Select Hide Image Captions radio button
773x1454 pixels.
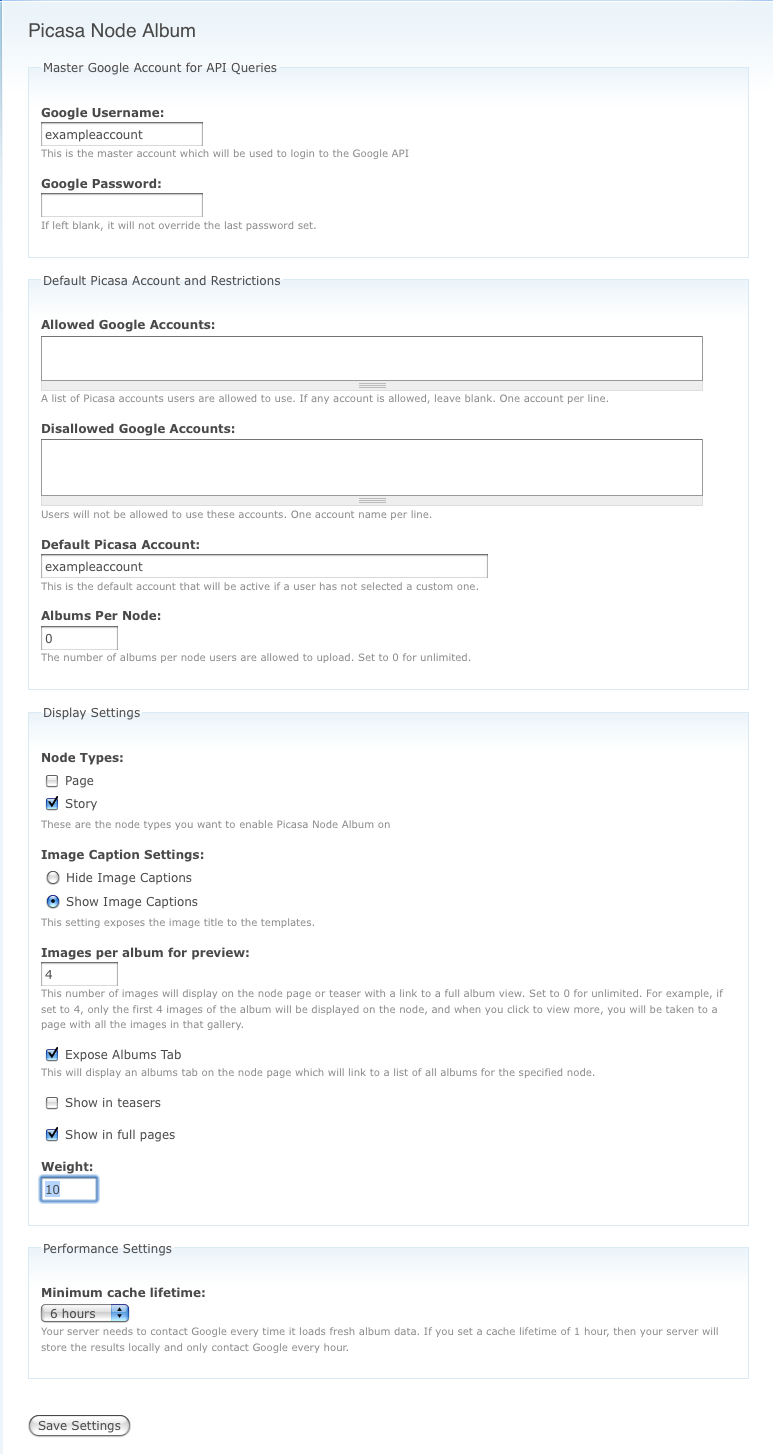(x=53, y=877)
